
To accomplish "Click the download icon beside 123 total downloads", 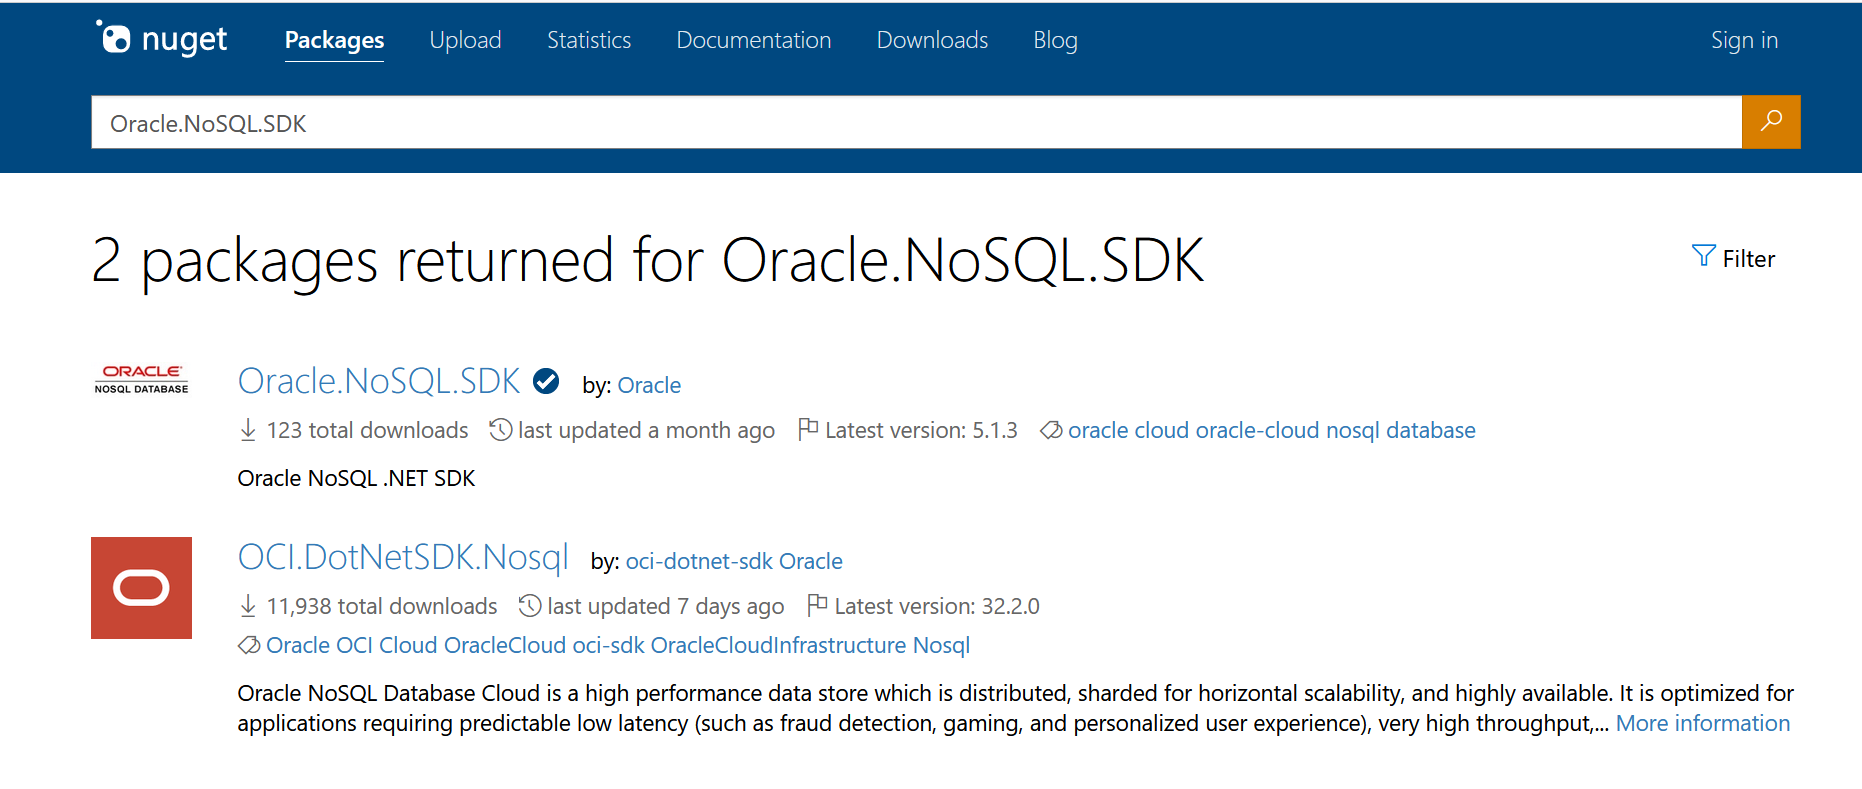I will (248, 430).
